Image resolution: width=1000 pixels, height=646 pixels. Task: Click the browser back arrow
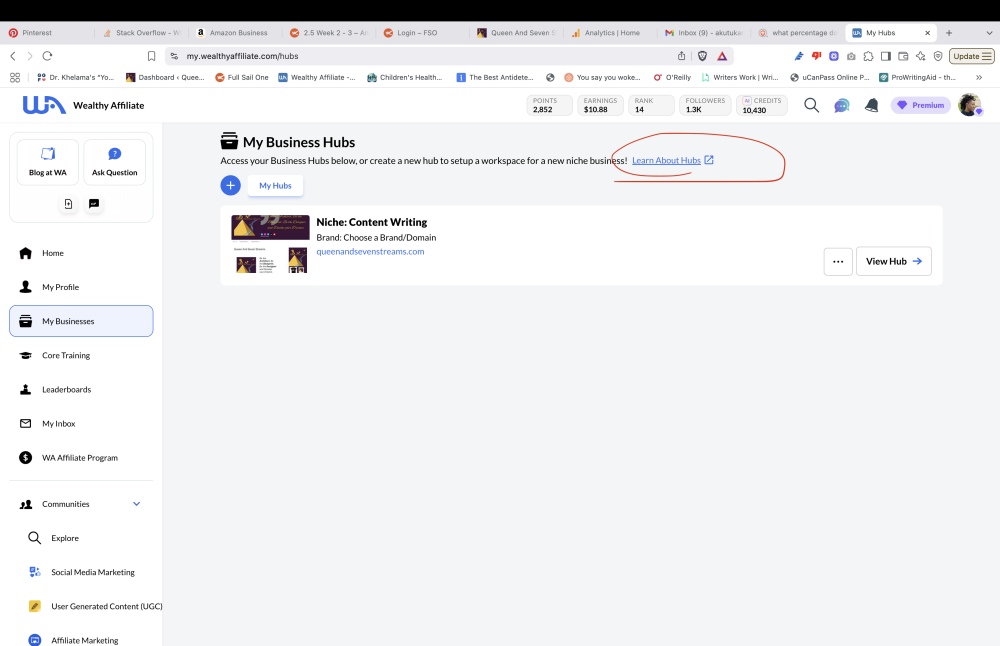pyautogui.click(x=13, y=56)
